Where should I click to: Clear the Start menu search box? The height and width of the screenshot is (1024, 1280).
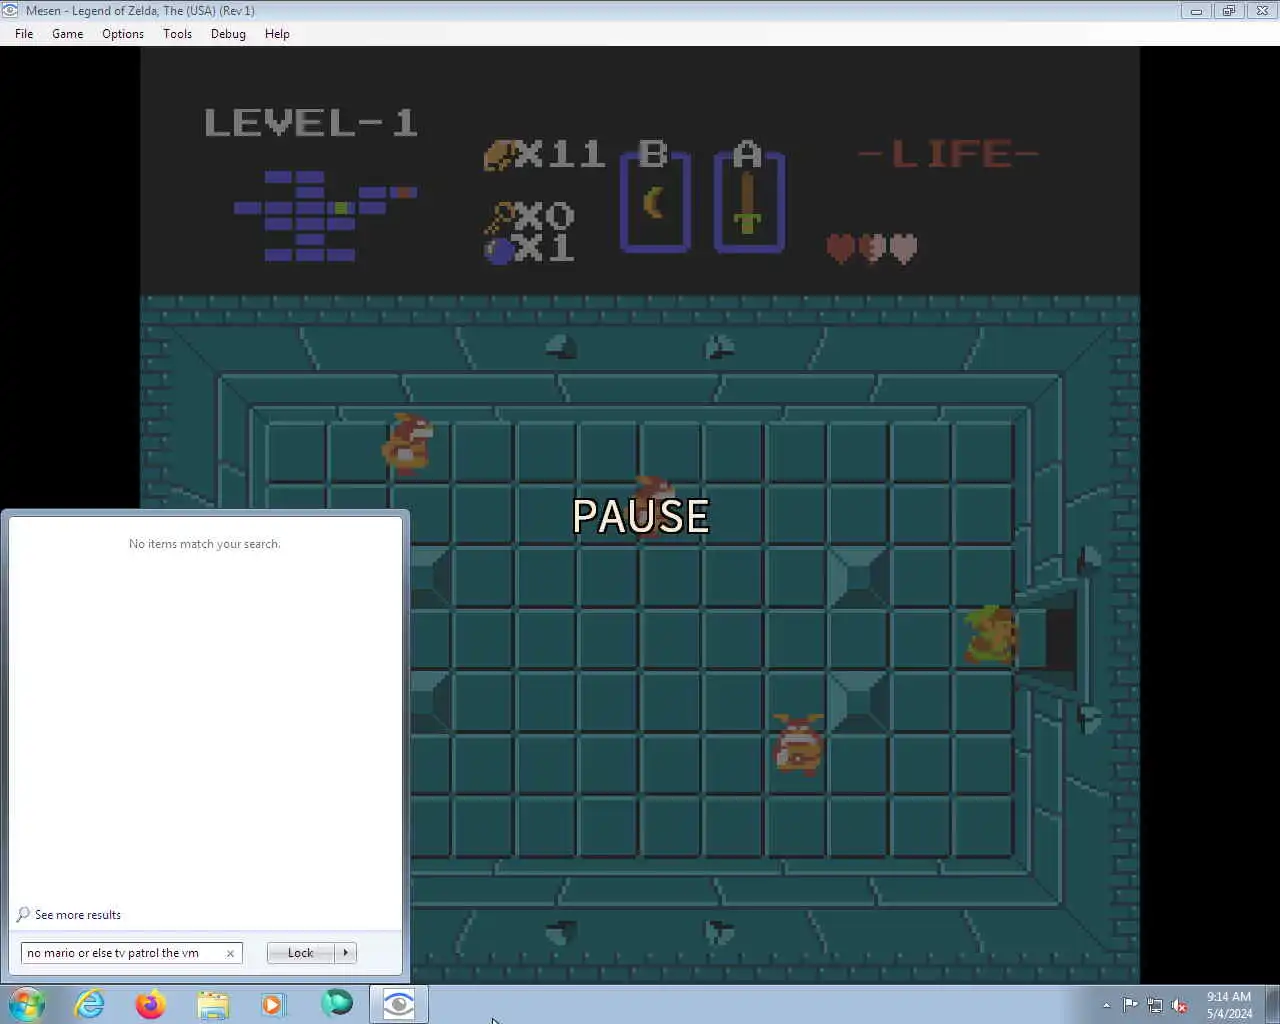pos(230,953)
